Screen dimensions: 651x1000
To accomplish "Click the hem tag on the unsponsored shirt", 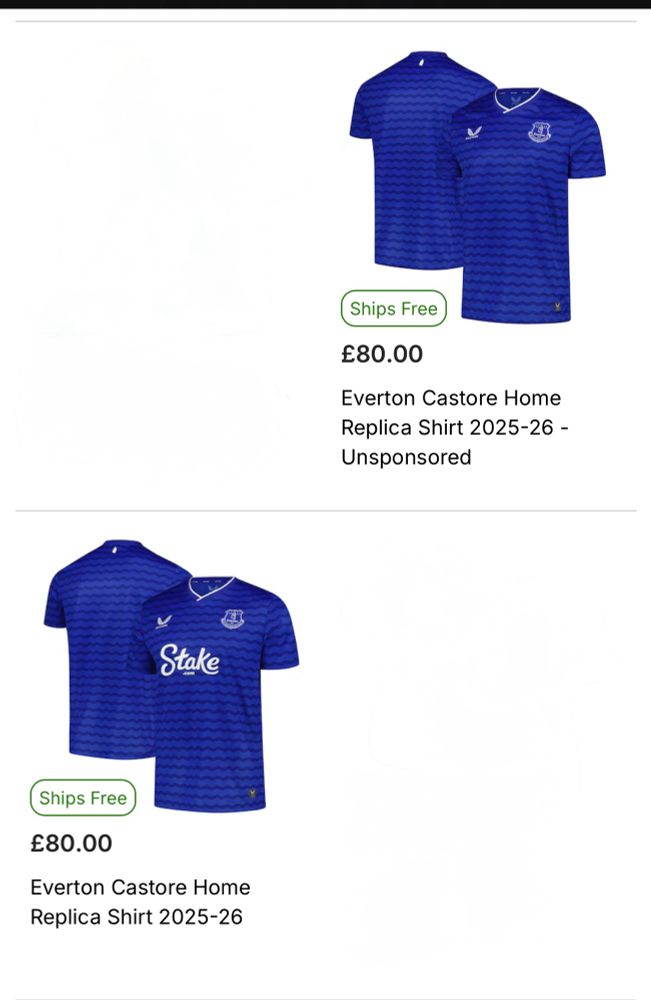I will (x=558, y=307).
